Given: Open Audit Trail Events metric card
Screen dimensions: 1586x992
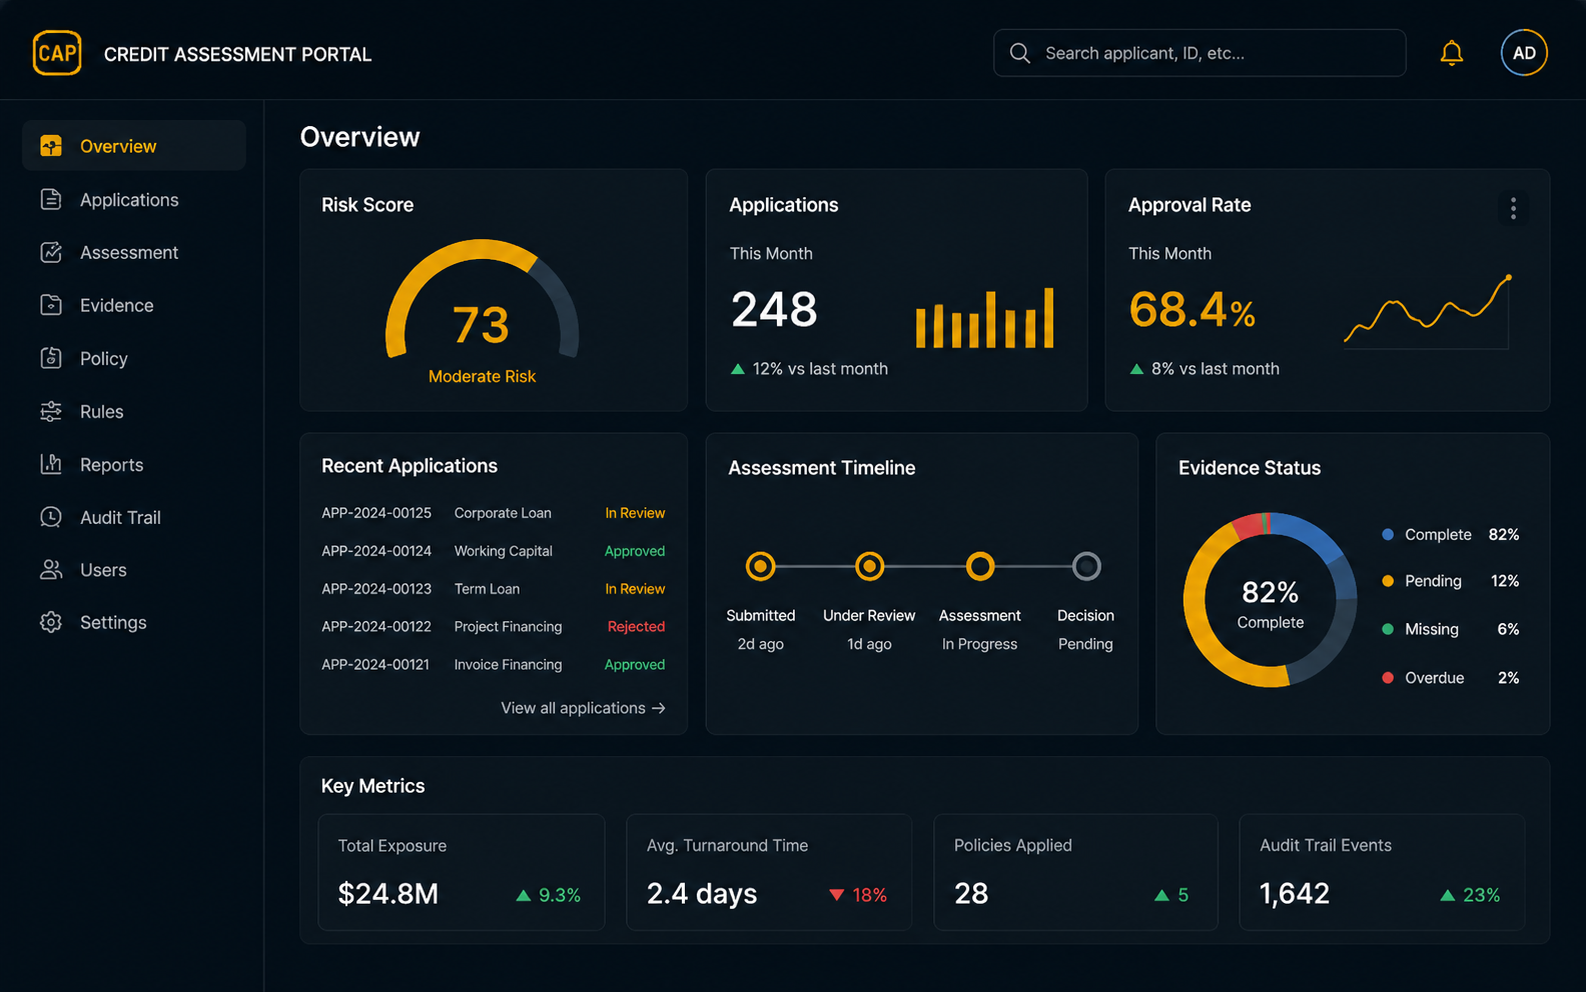Looking at the screenshot, I should [1382, 872].
